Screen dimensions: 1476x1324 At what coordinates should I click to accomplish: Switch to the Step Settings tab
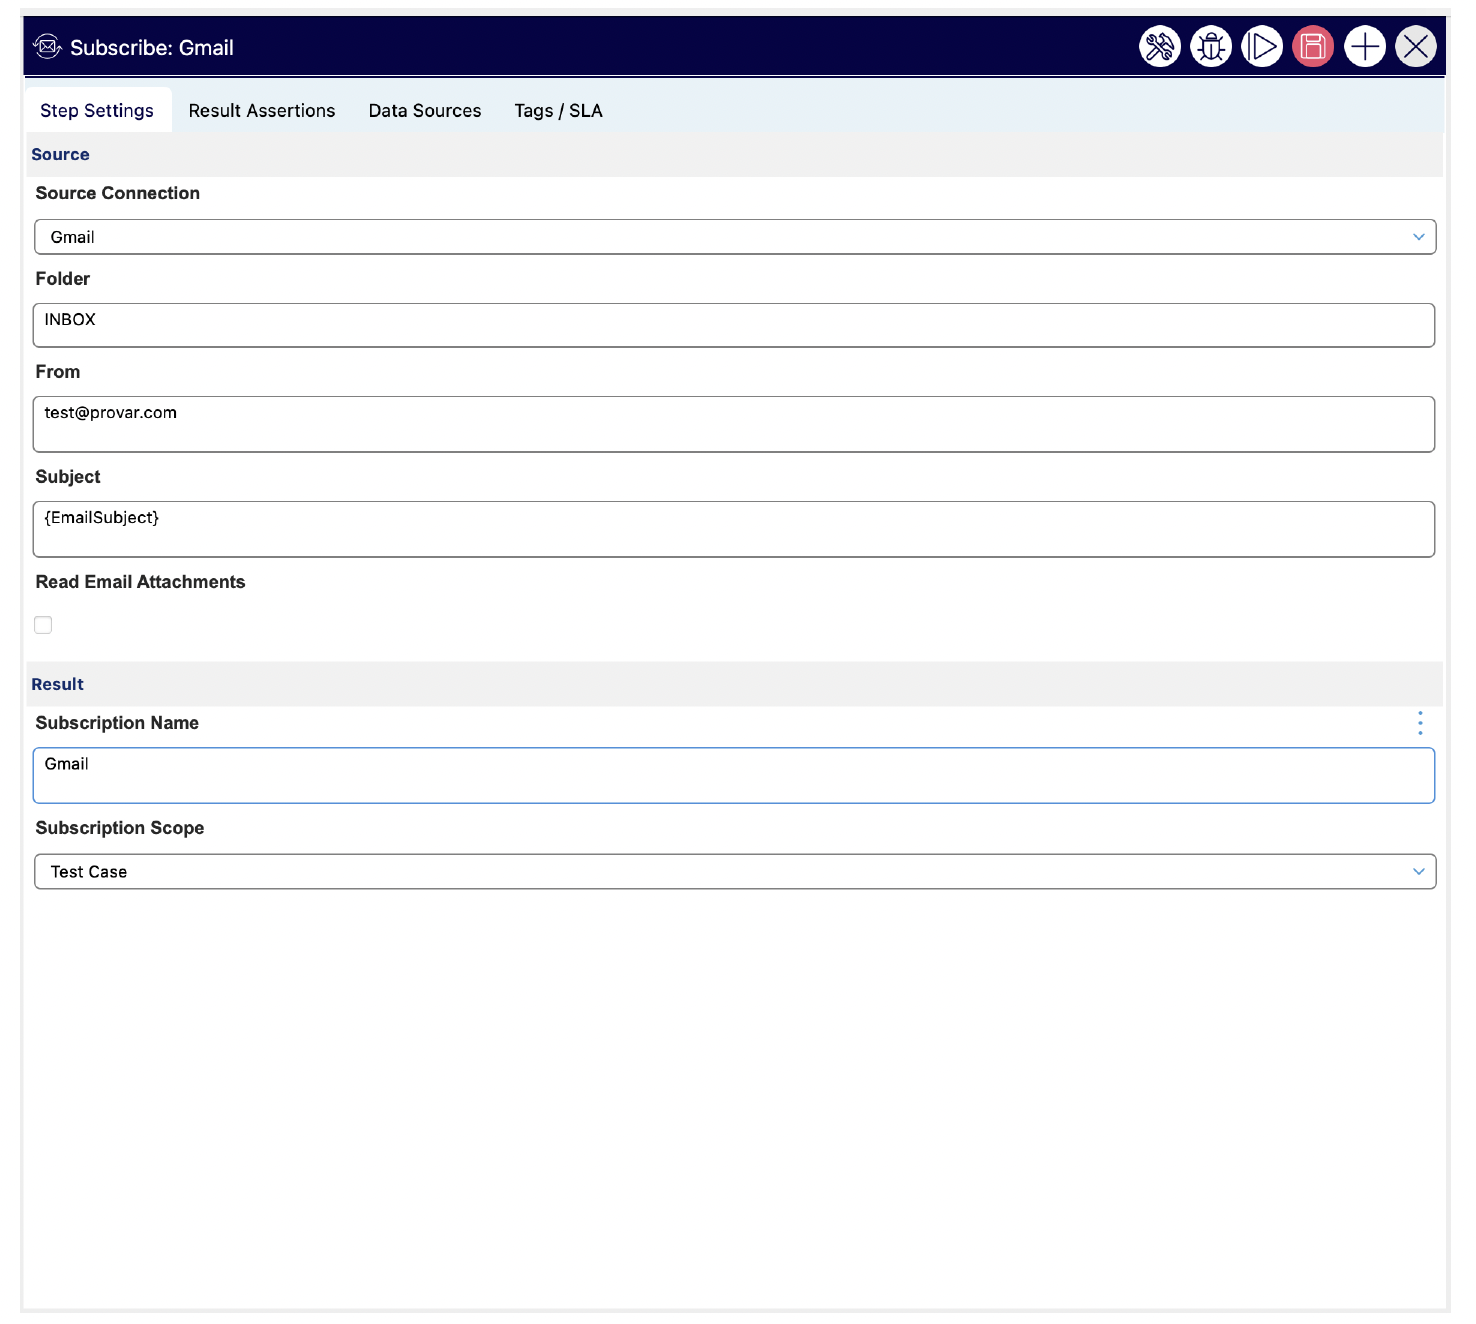point(97,110)
